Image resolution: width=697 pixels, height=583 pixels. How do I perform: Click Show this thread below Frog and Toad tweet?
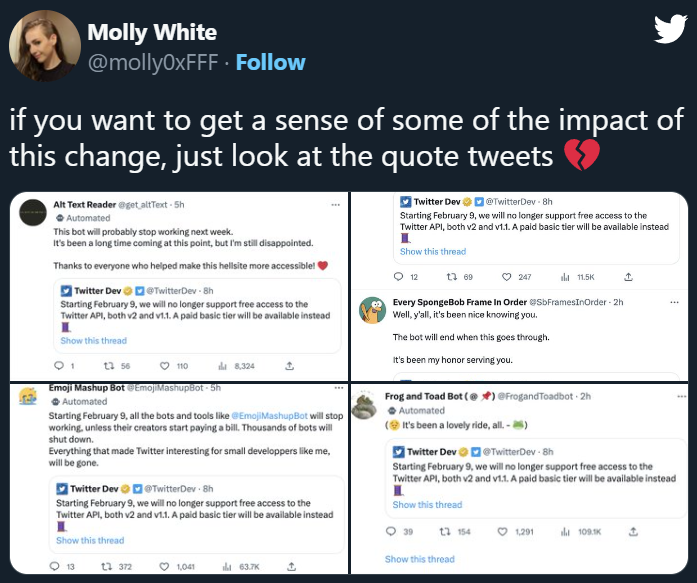(x=419, y=559)
